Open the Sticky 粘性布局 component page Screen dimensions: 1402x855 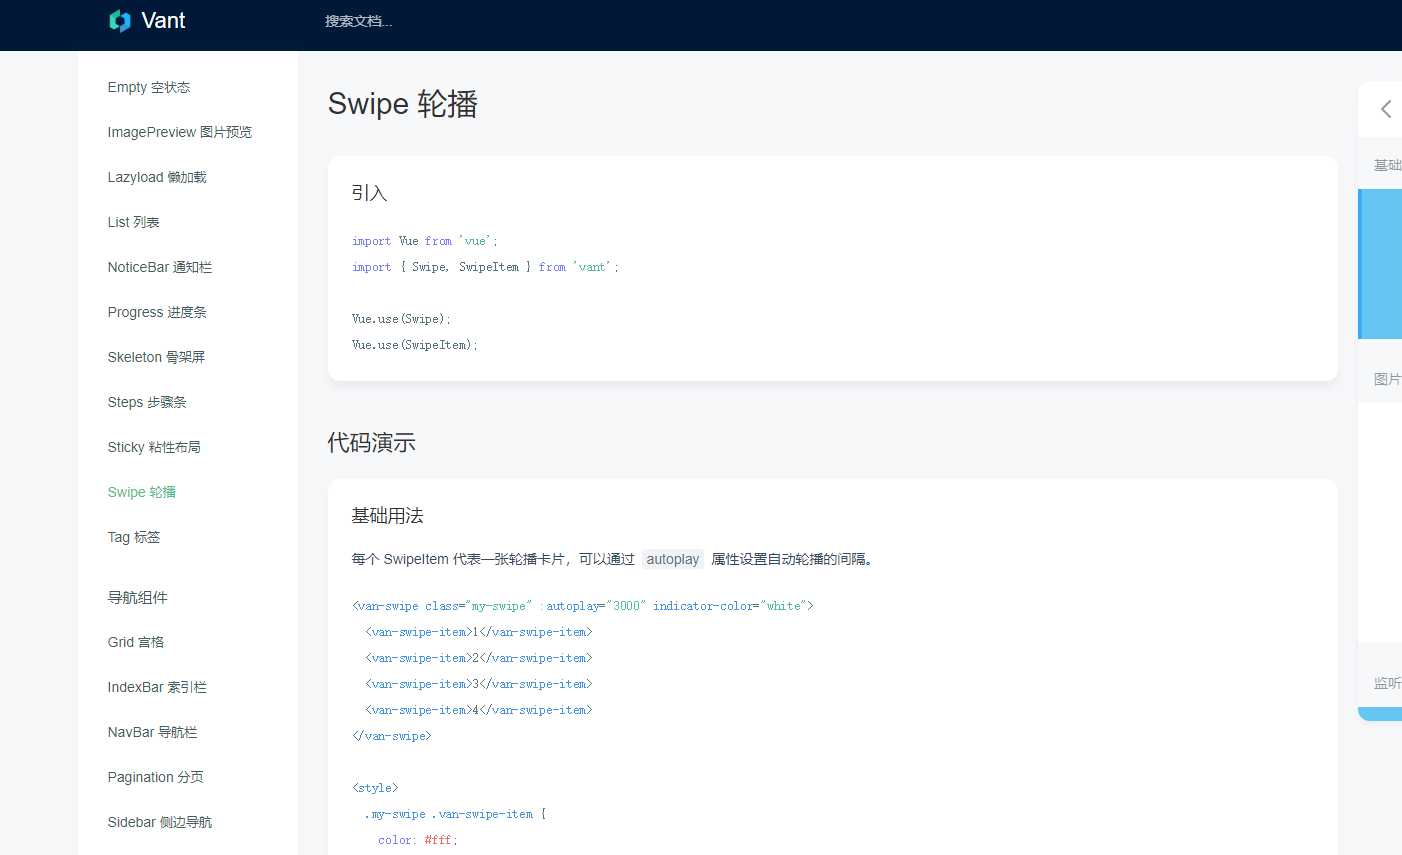152,447
